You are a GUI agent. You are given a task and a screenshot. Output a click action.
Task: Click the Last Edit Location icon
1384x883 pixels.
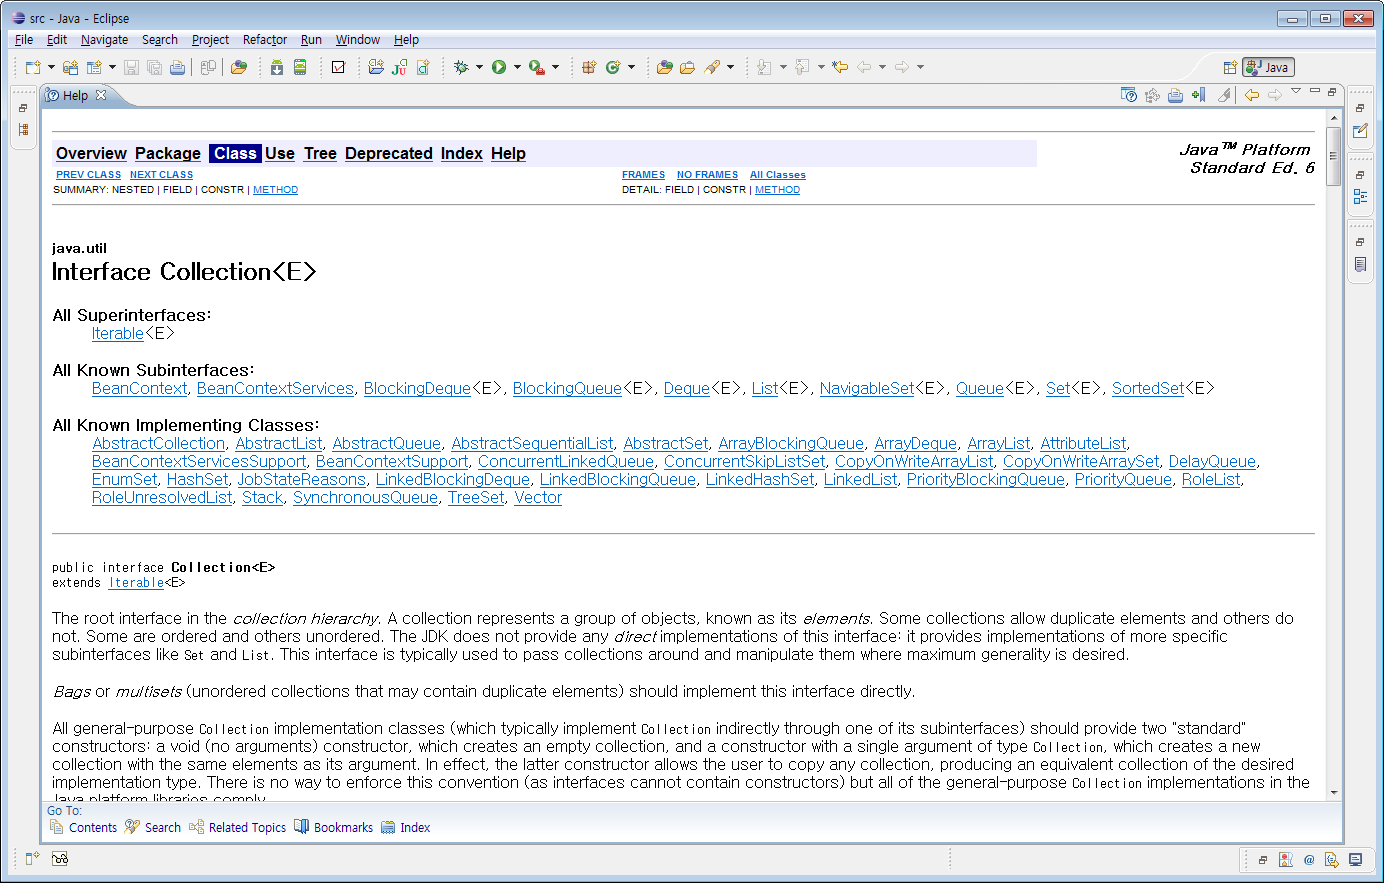[840, 67]
